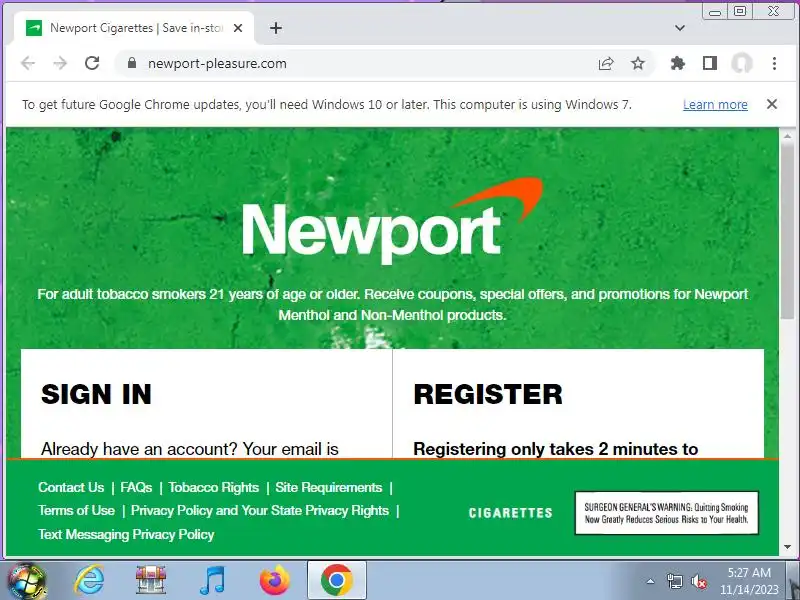Close the Newport Cigarettes tab
Image resolution: width=800 pixels, height=600 pixels.
click(x=238, y=28)
